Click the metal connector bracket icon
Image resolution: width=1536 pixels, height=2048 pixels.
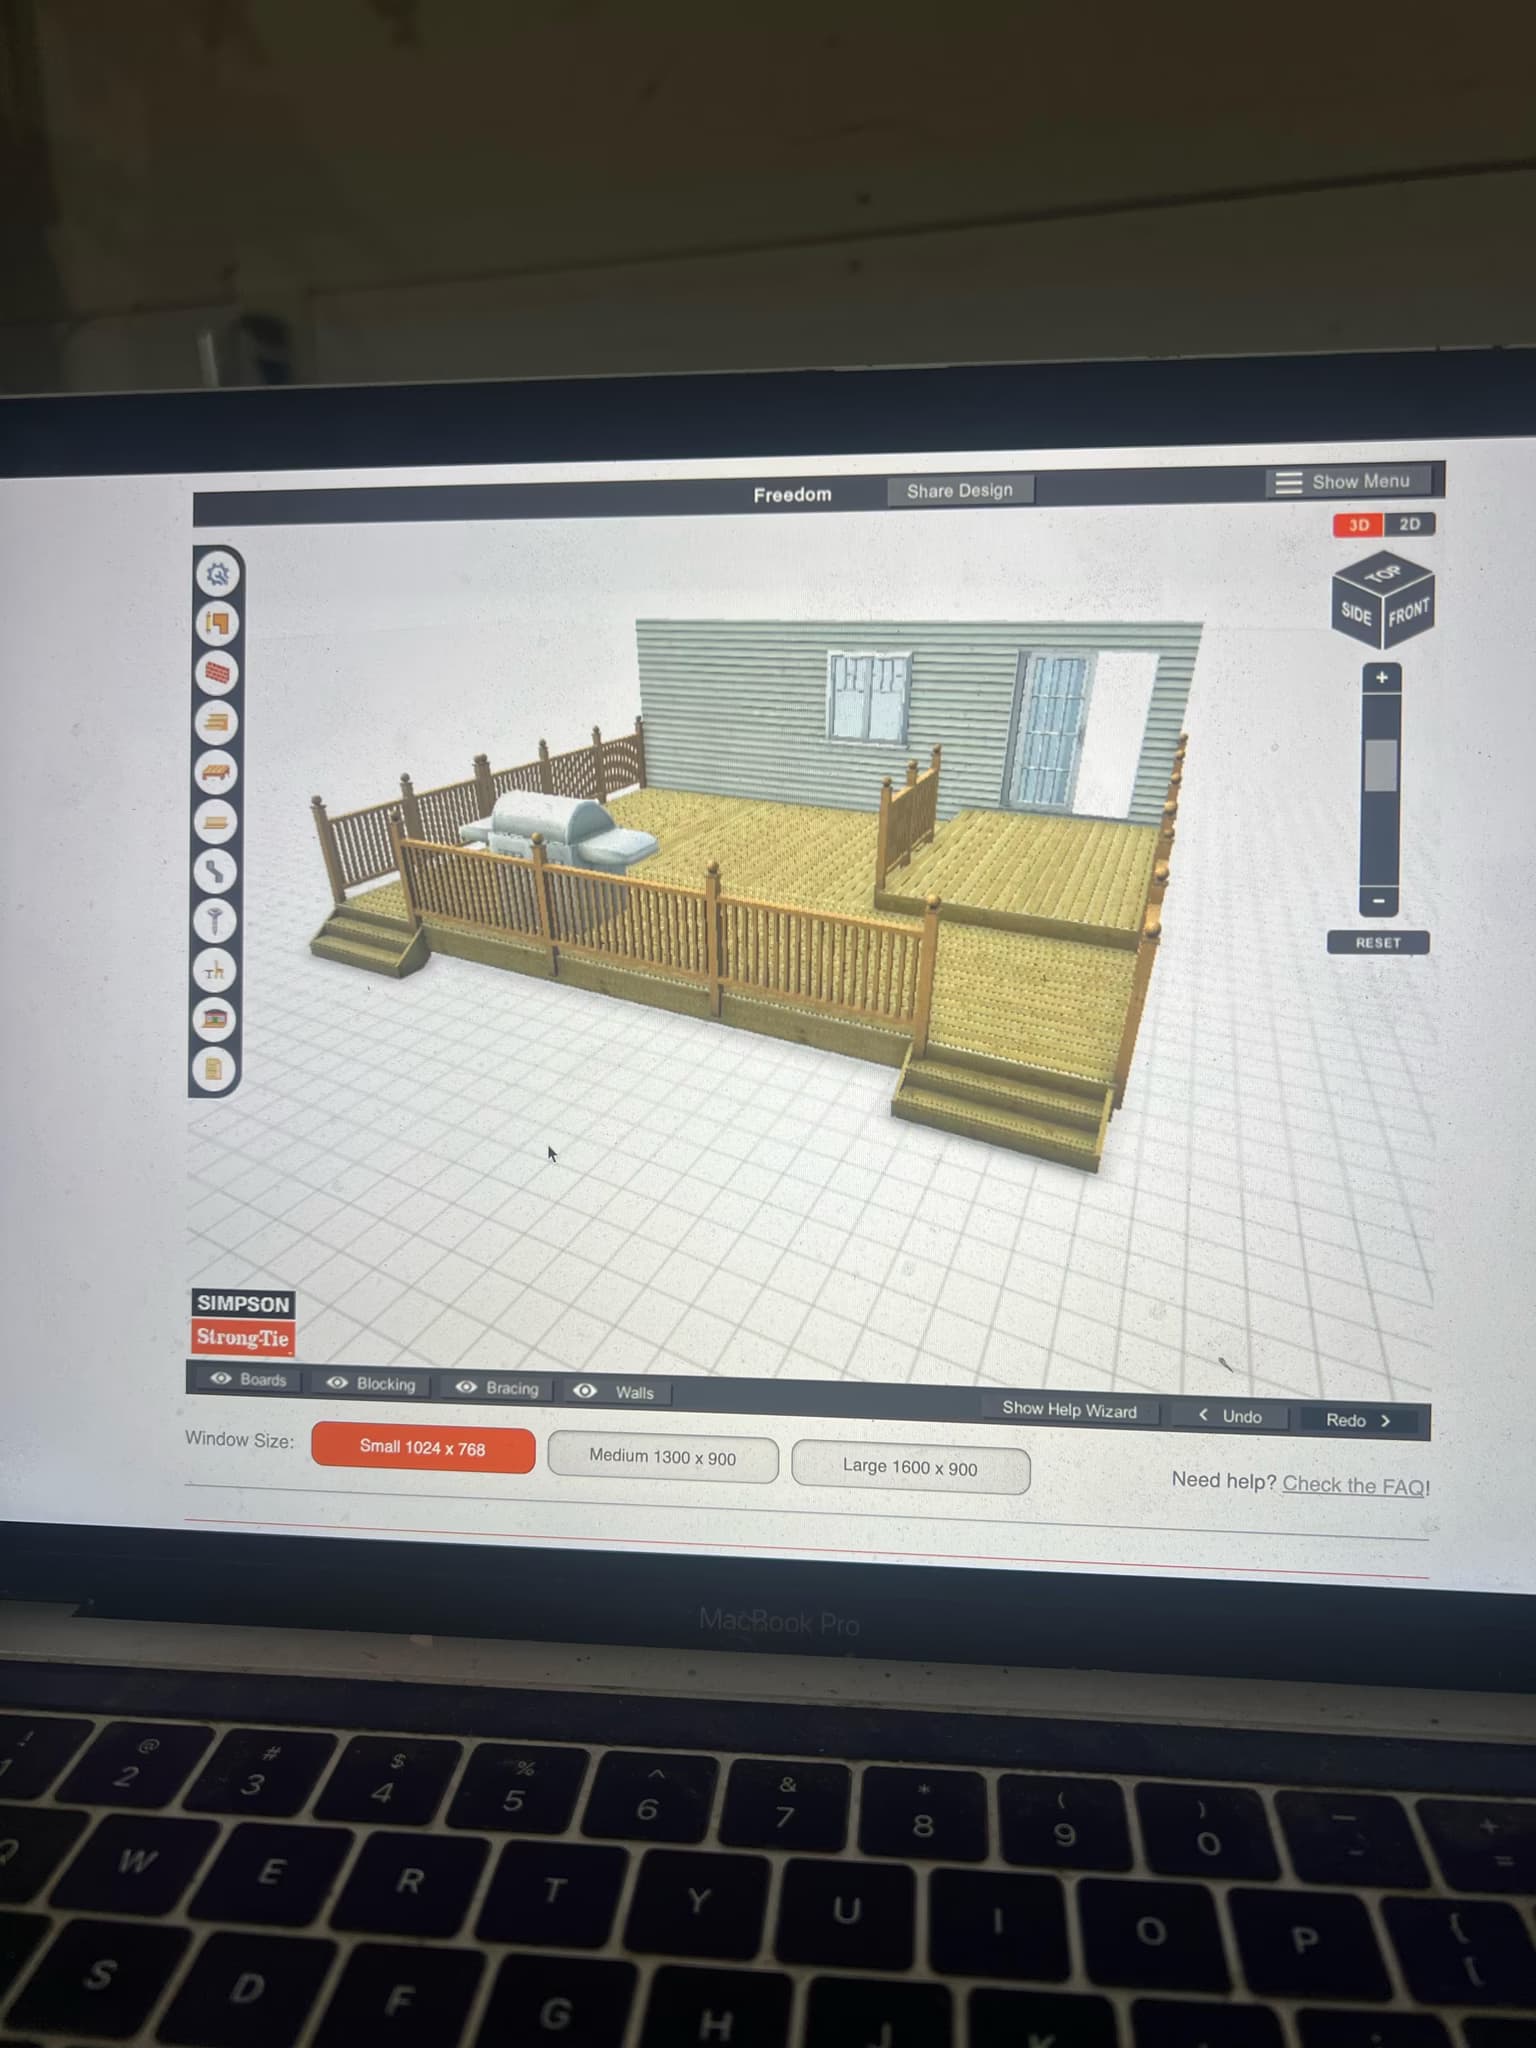click(215, 871)
